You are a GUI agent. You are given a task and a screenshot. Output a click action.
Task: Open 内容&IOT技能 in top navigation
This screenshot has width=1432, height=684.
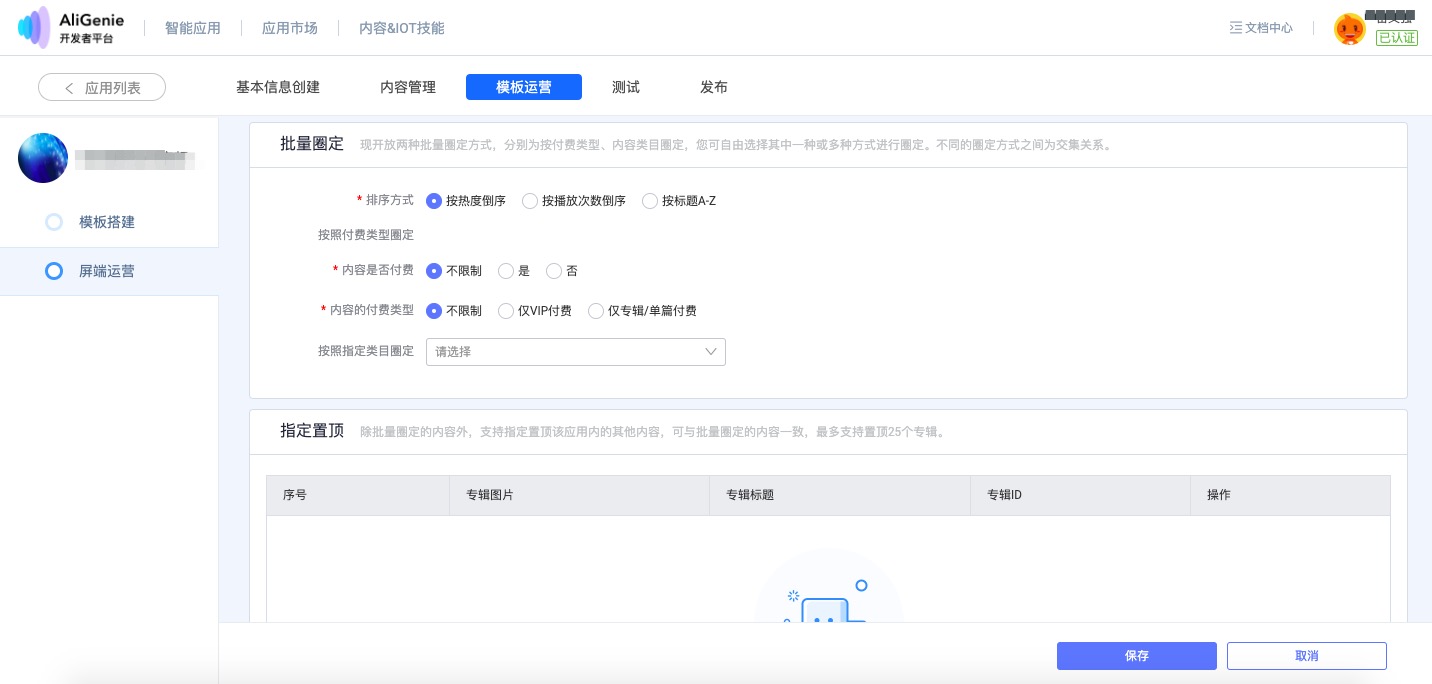[402, 28]
